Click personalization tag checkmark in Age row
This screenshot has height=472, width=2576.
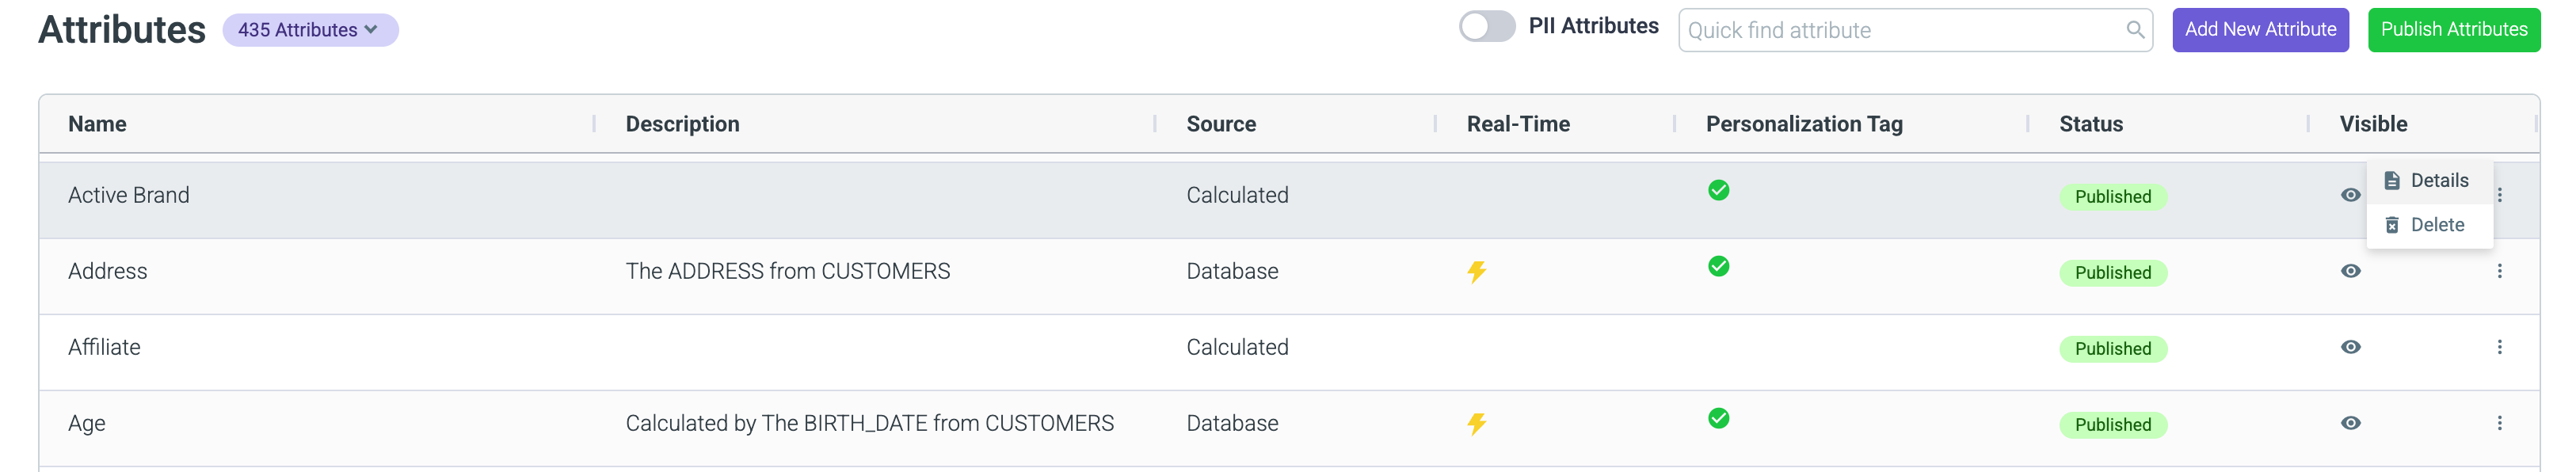(1718, 418)
